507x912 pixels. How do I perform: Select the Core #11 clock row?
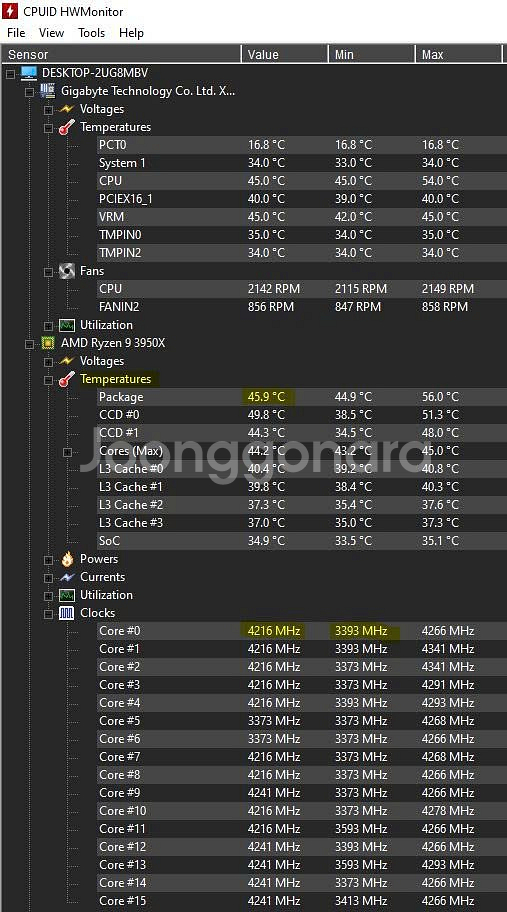tap(301, 828)
